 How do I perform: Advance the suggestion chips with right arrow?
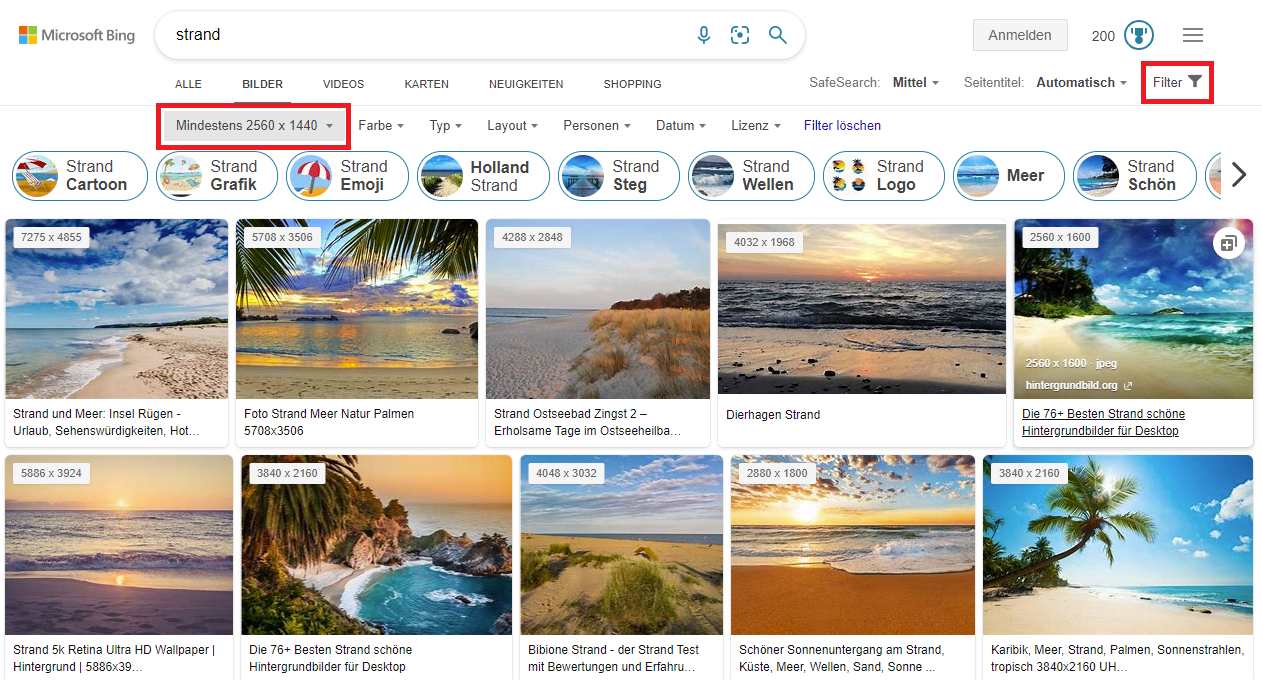tap(1239, 175)
